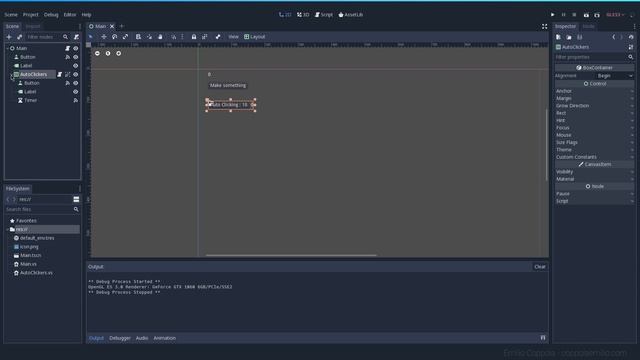Toggle visibility of AutoClickers node
The image size is (640, 360).
click(x=76, y=74)
